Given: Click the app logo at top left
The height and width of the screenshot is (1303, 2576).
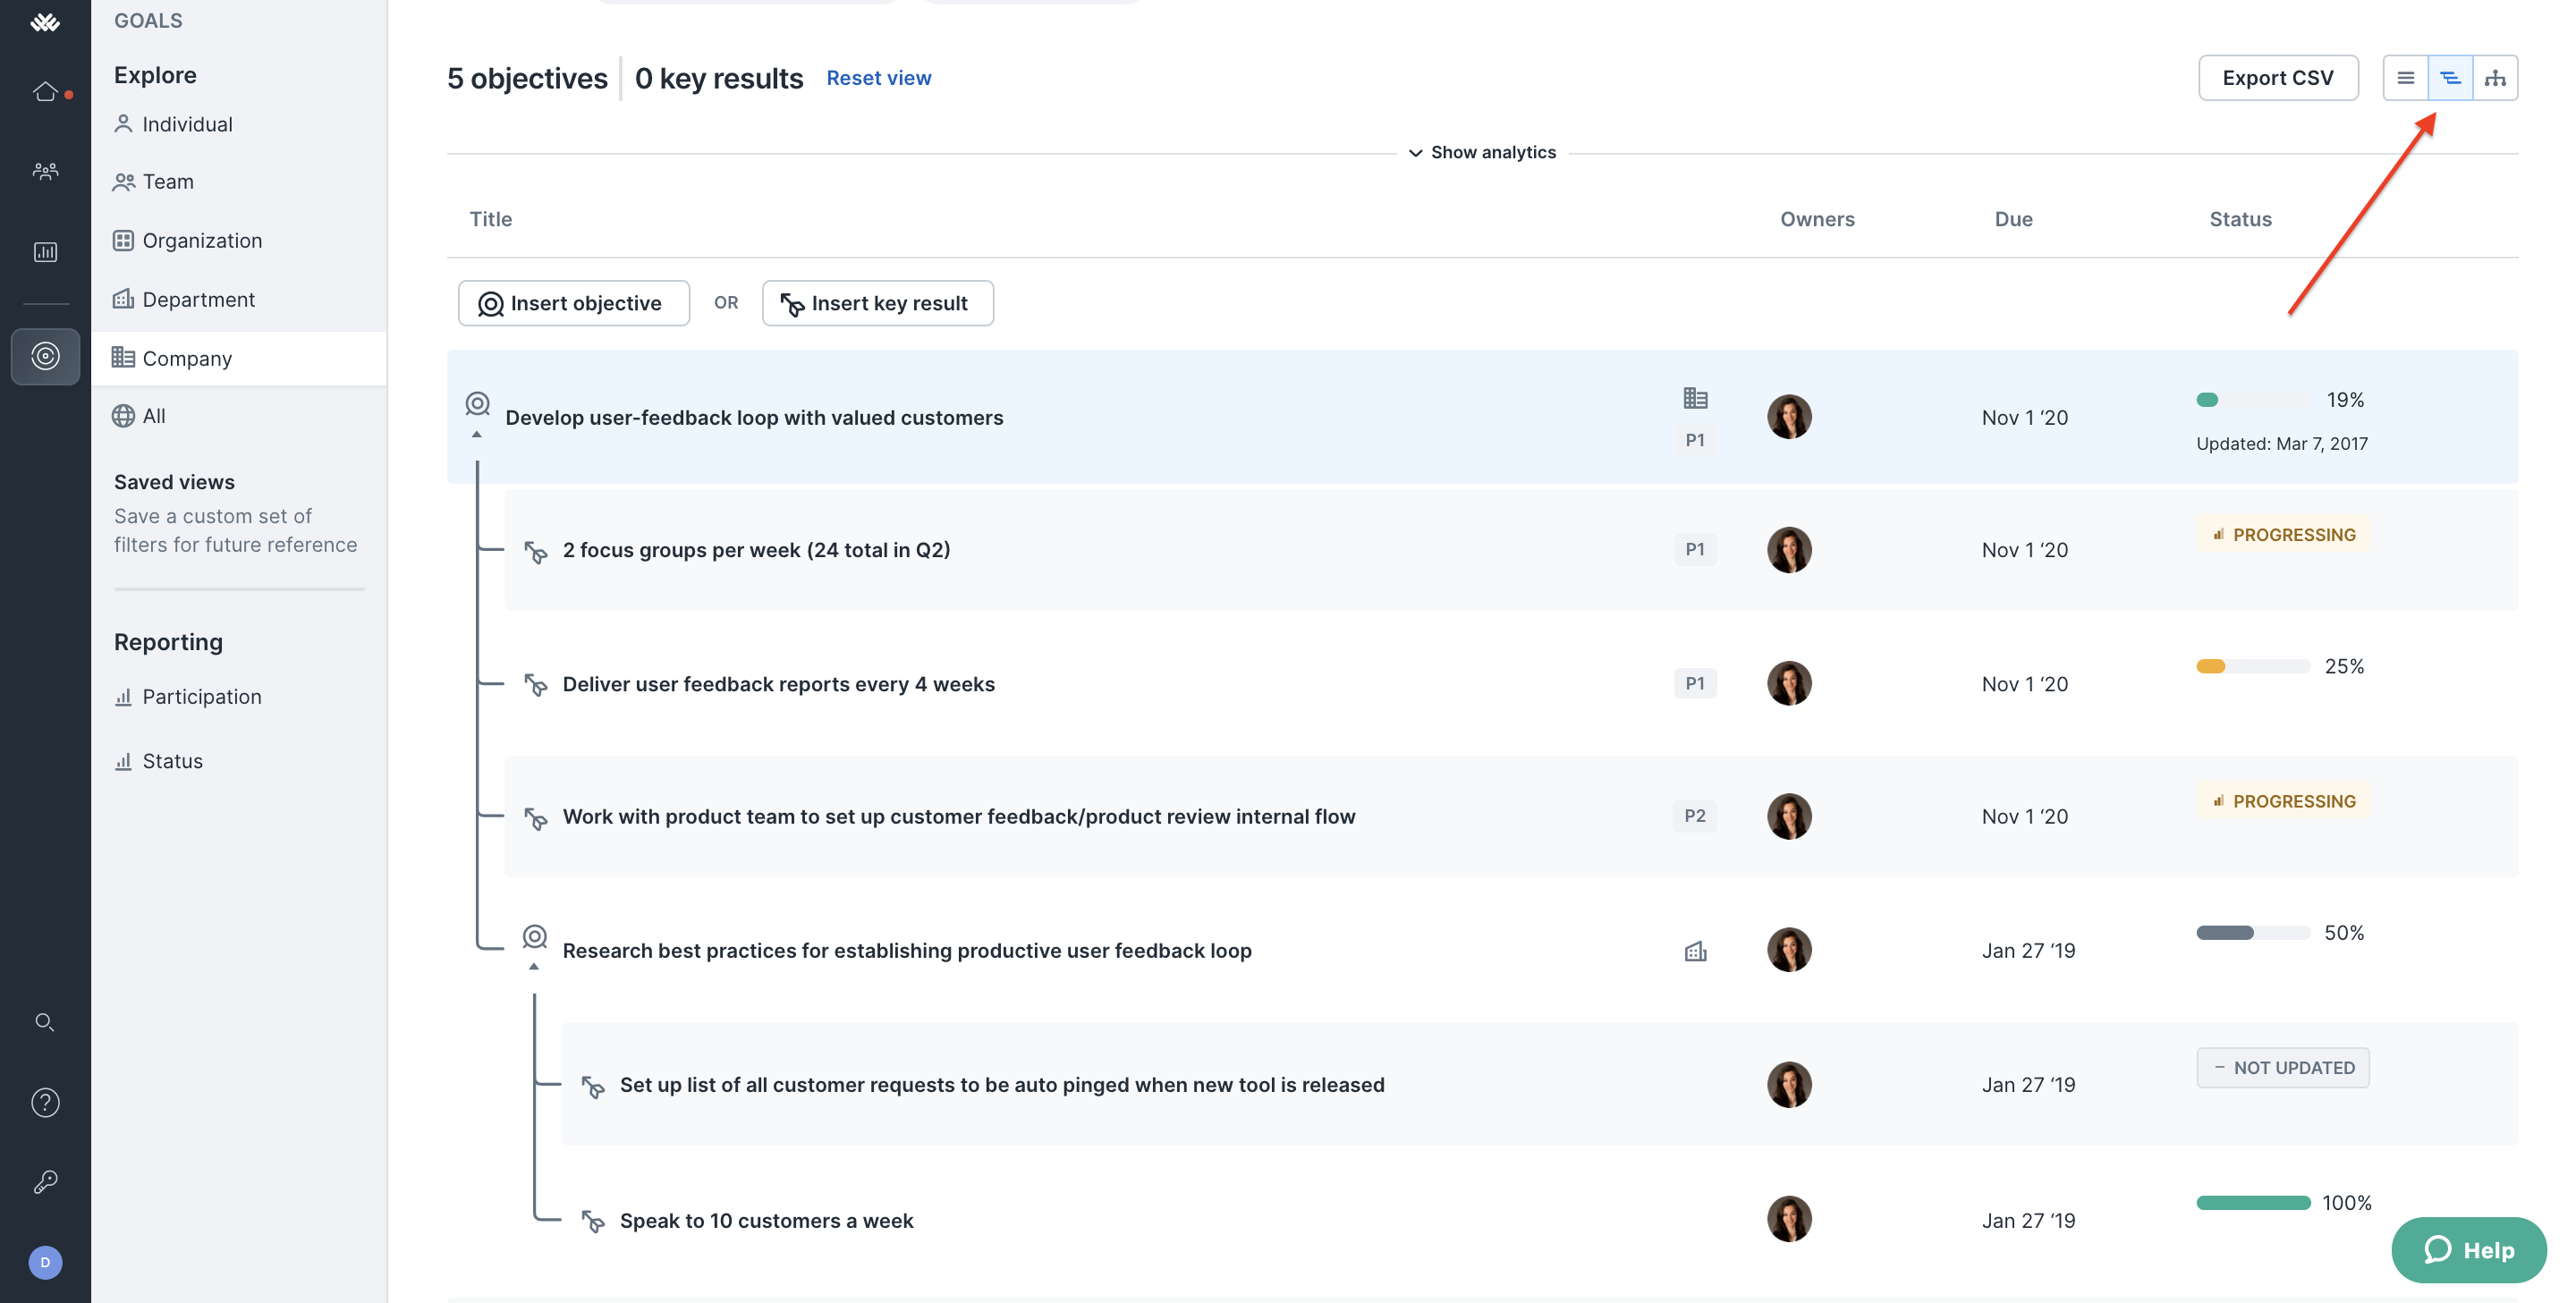Looking at the screenshot, I should pyautogui.click(x=45, y=22).
